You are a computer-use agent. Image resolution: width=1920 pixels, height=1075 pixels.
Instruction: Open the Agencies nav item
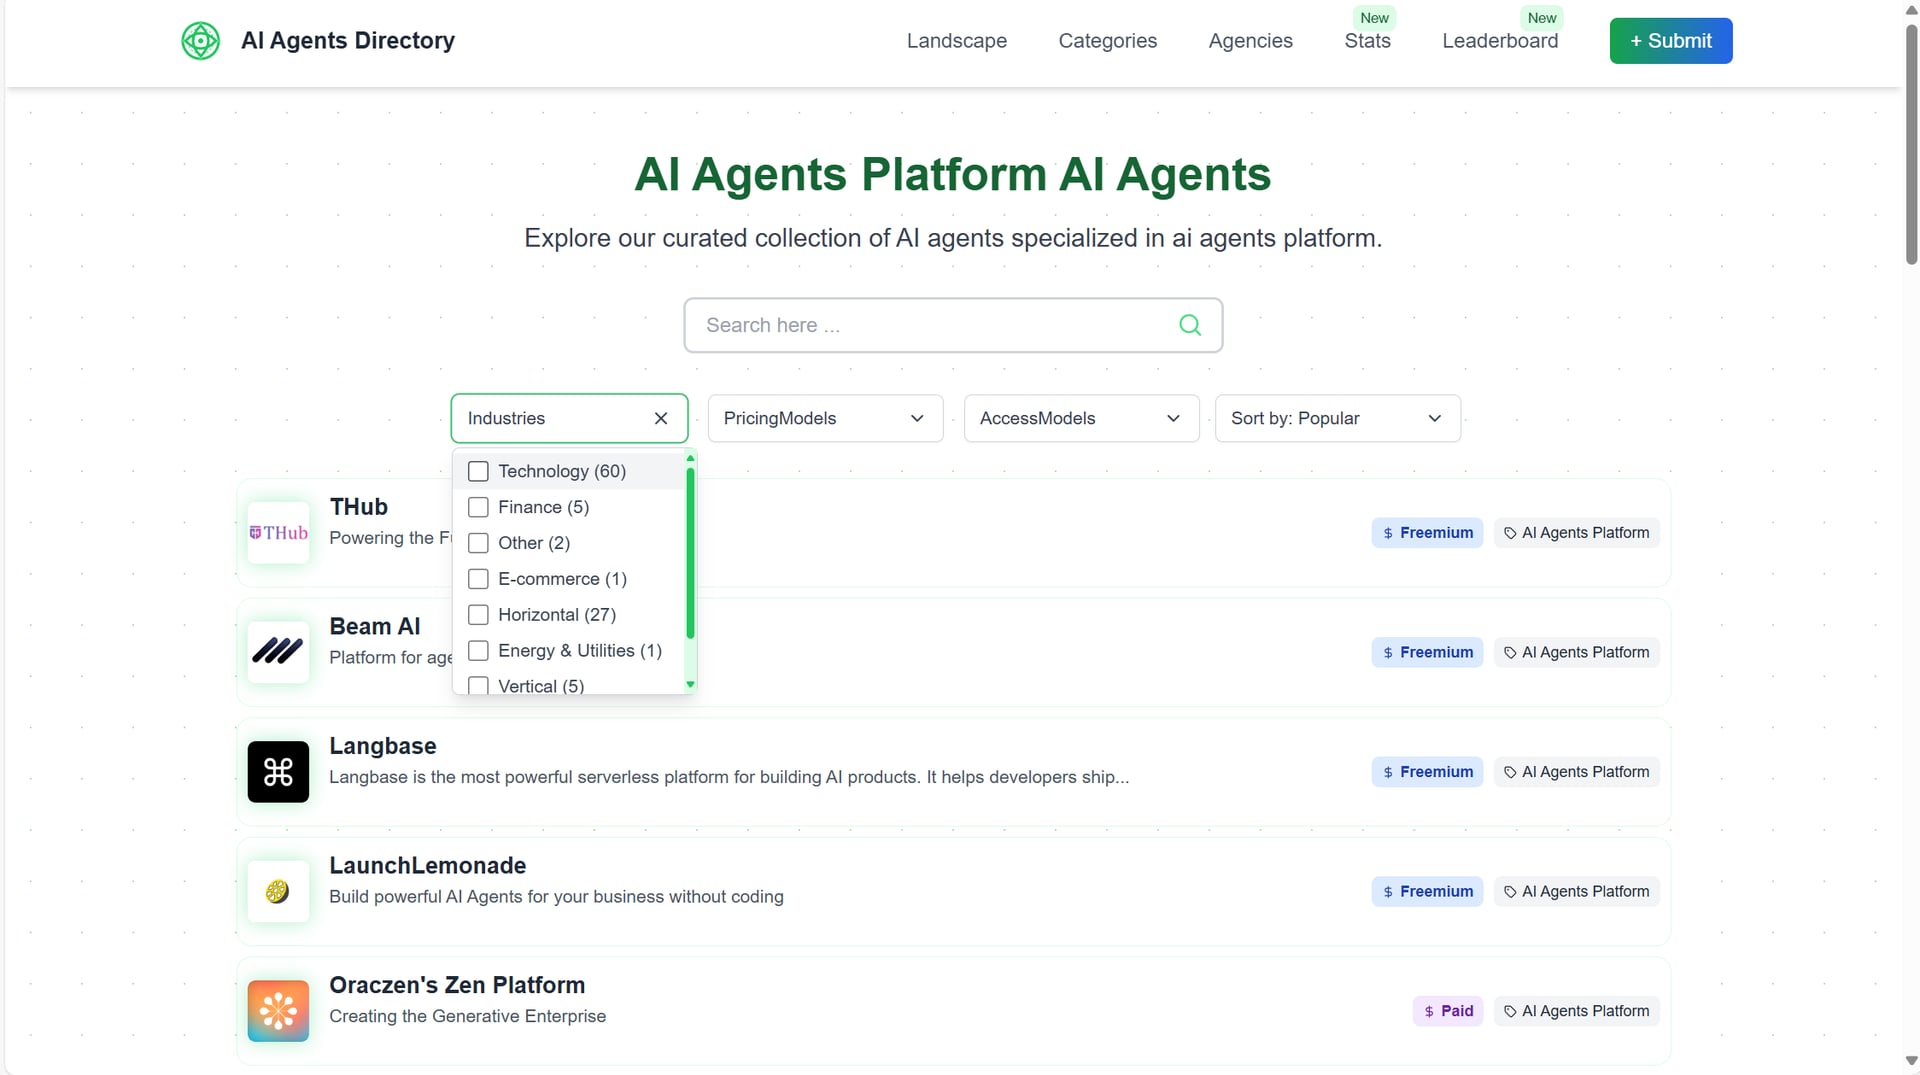pos(1251,41)
